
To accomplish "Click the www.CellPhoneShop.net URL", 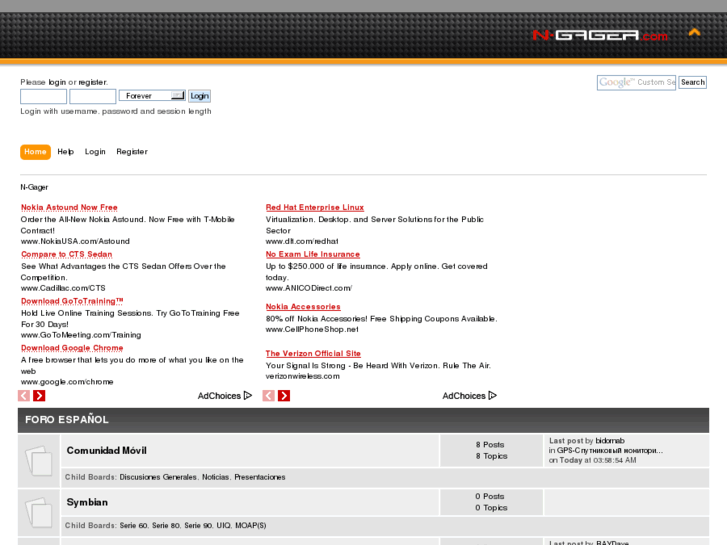I will (312, 329).
